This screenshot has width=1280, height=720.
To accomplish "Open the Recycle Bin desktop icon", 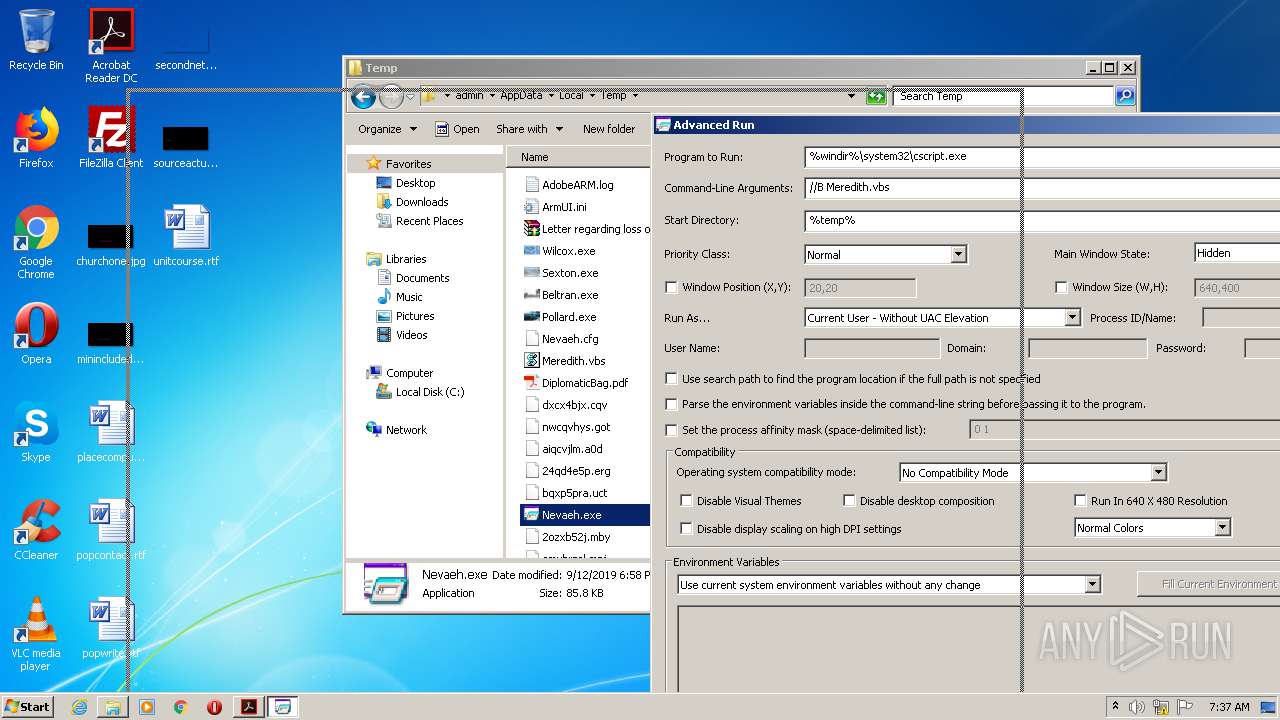I will pos(36,40).
